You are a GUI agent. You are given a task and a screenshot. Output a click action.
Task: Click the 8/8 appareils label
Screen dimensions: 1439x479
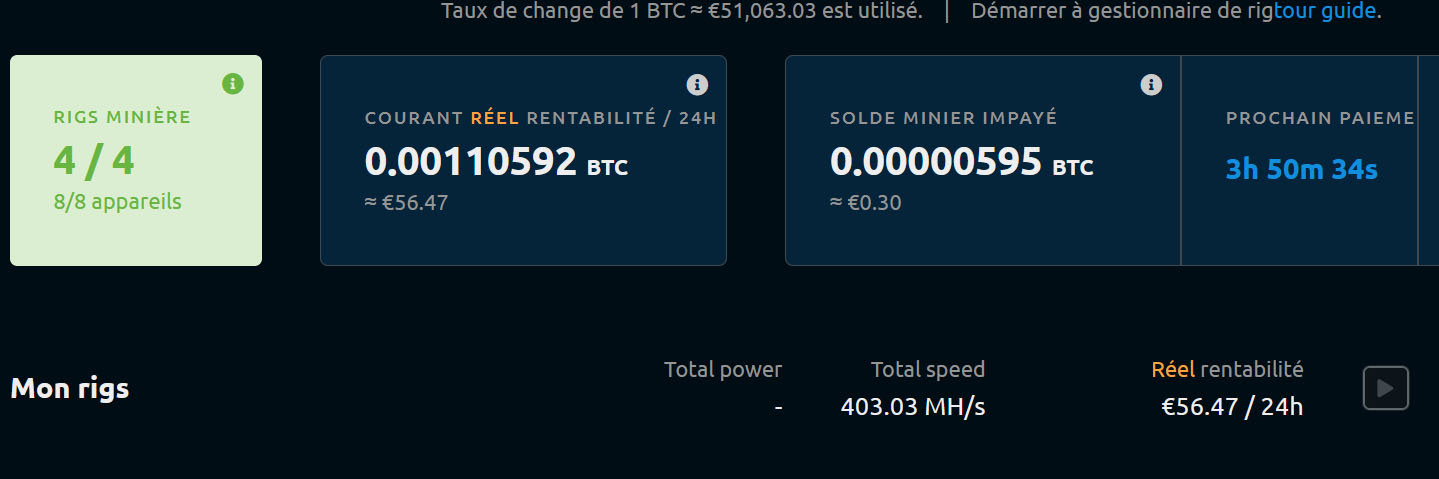pyautogui.click(x=118, y=201)
